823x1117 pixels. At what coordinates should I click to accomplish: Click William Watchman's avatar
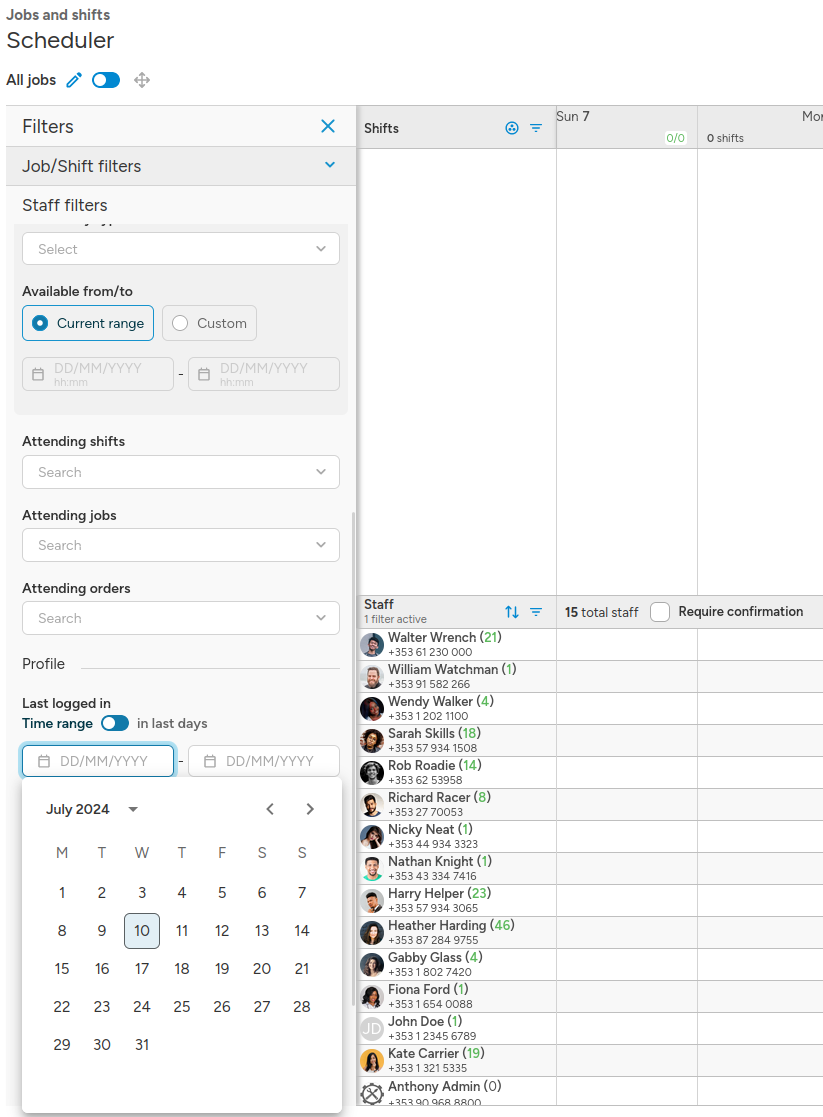coord(372,677)
